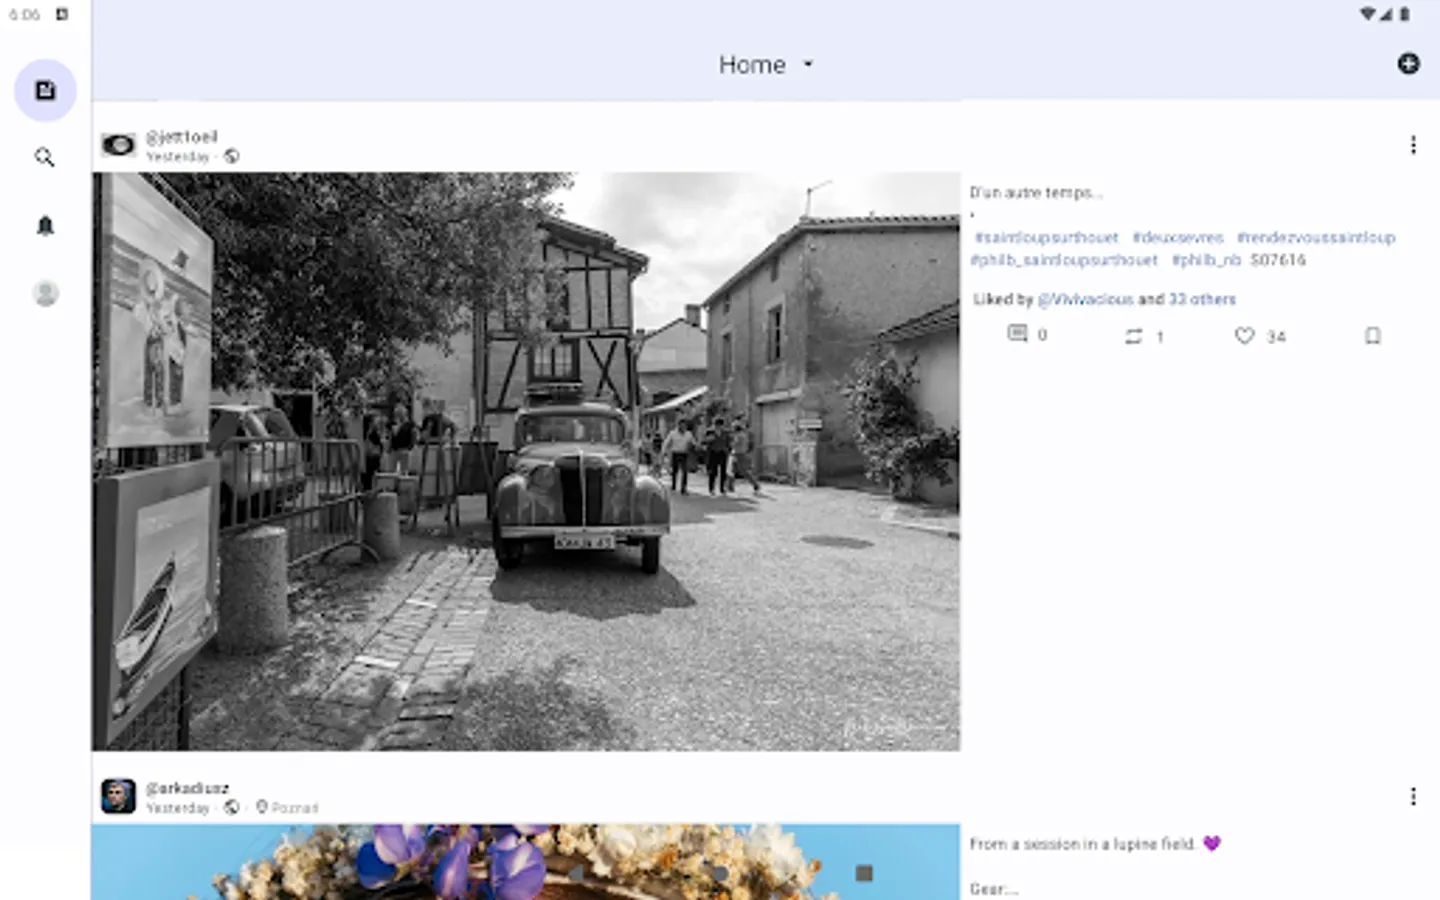The image size is (1440, 900).
Task: Create a new post with plus icon
Action: click(1408, 64)
